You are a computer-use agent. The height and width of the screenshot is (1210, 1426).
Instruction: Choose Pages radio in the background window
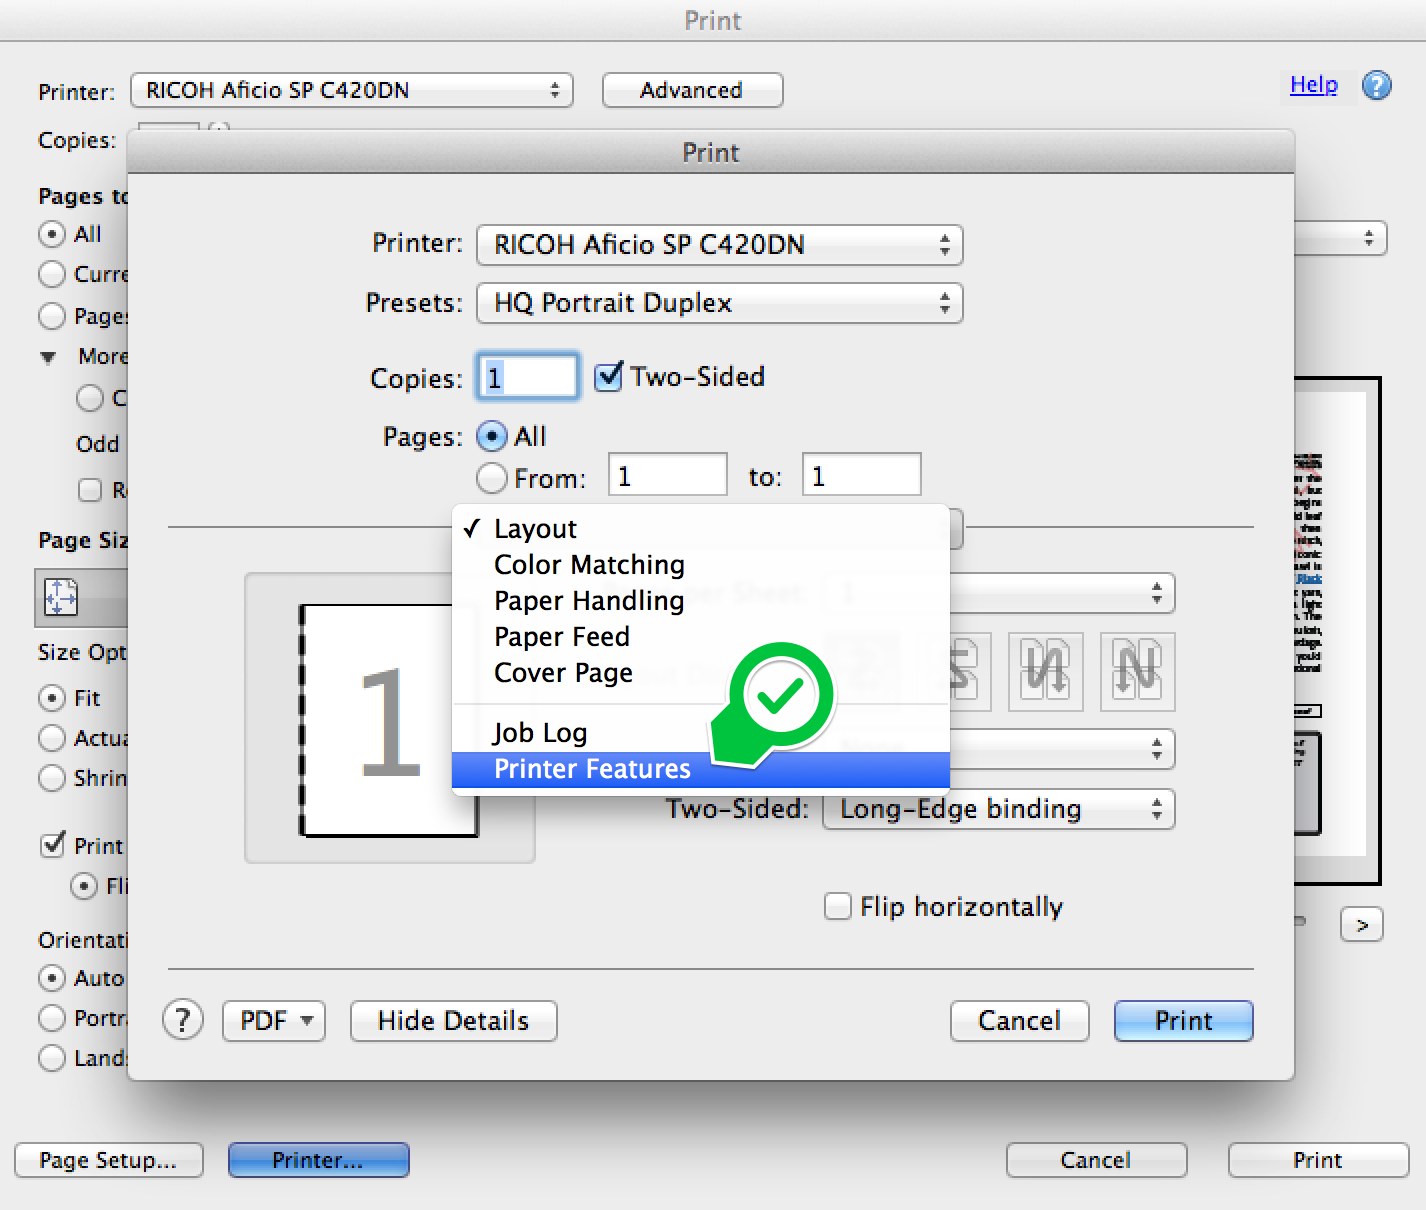pyautogui.click(x=52, y=316)
